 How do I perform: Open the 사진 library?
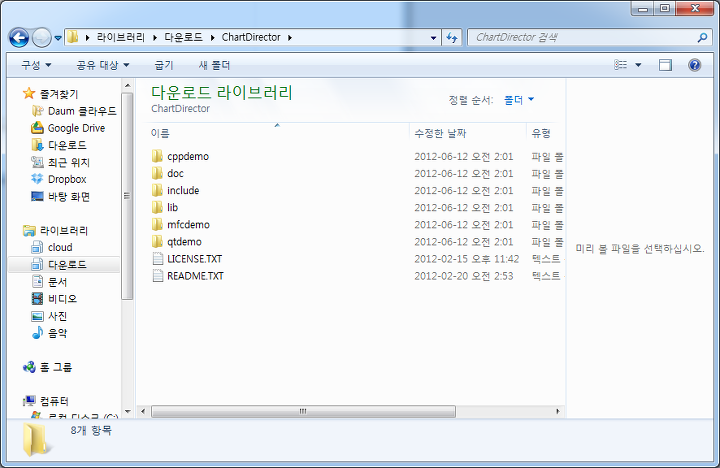(49, 316)
